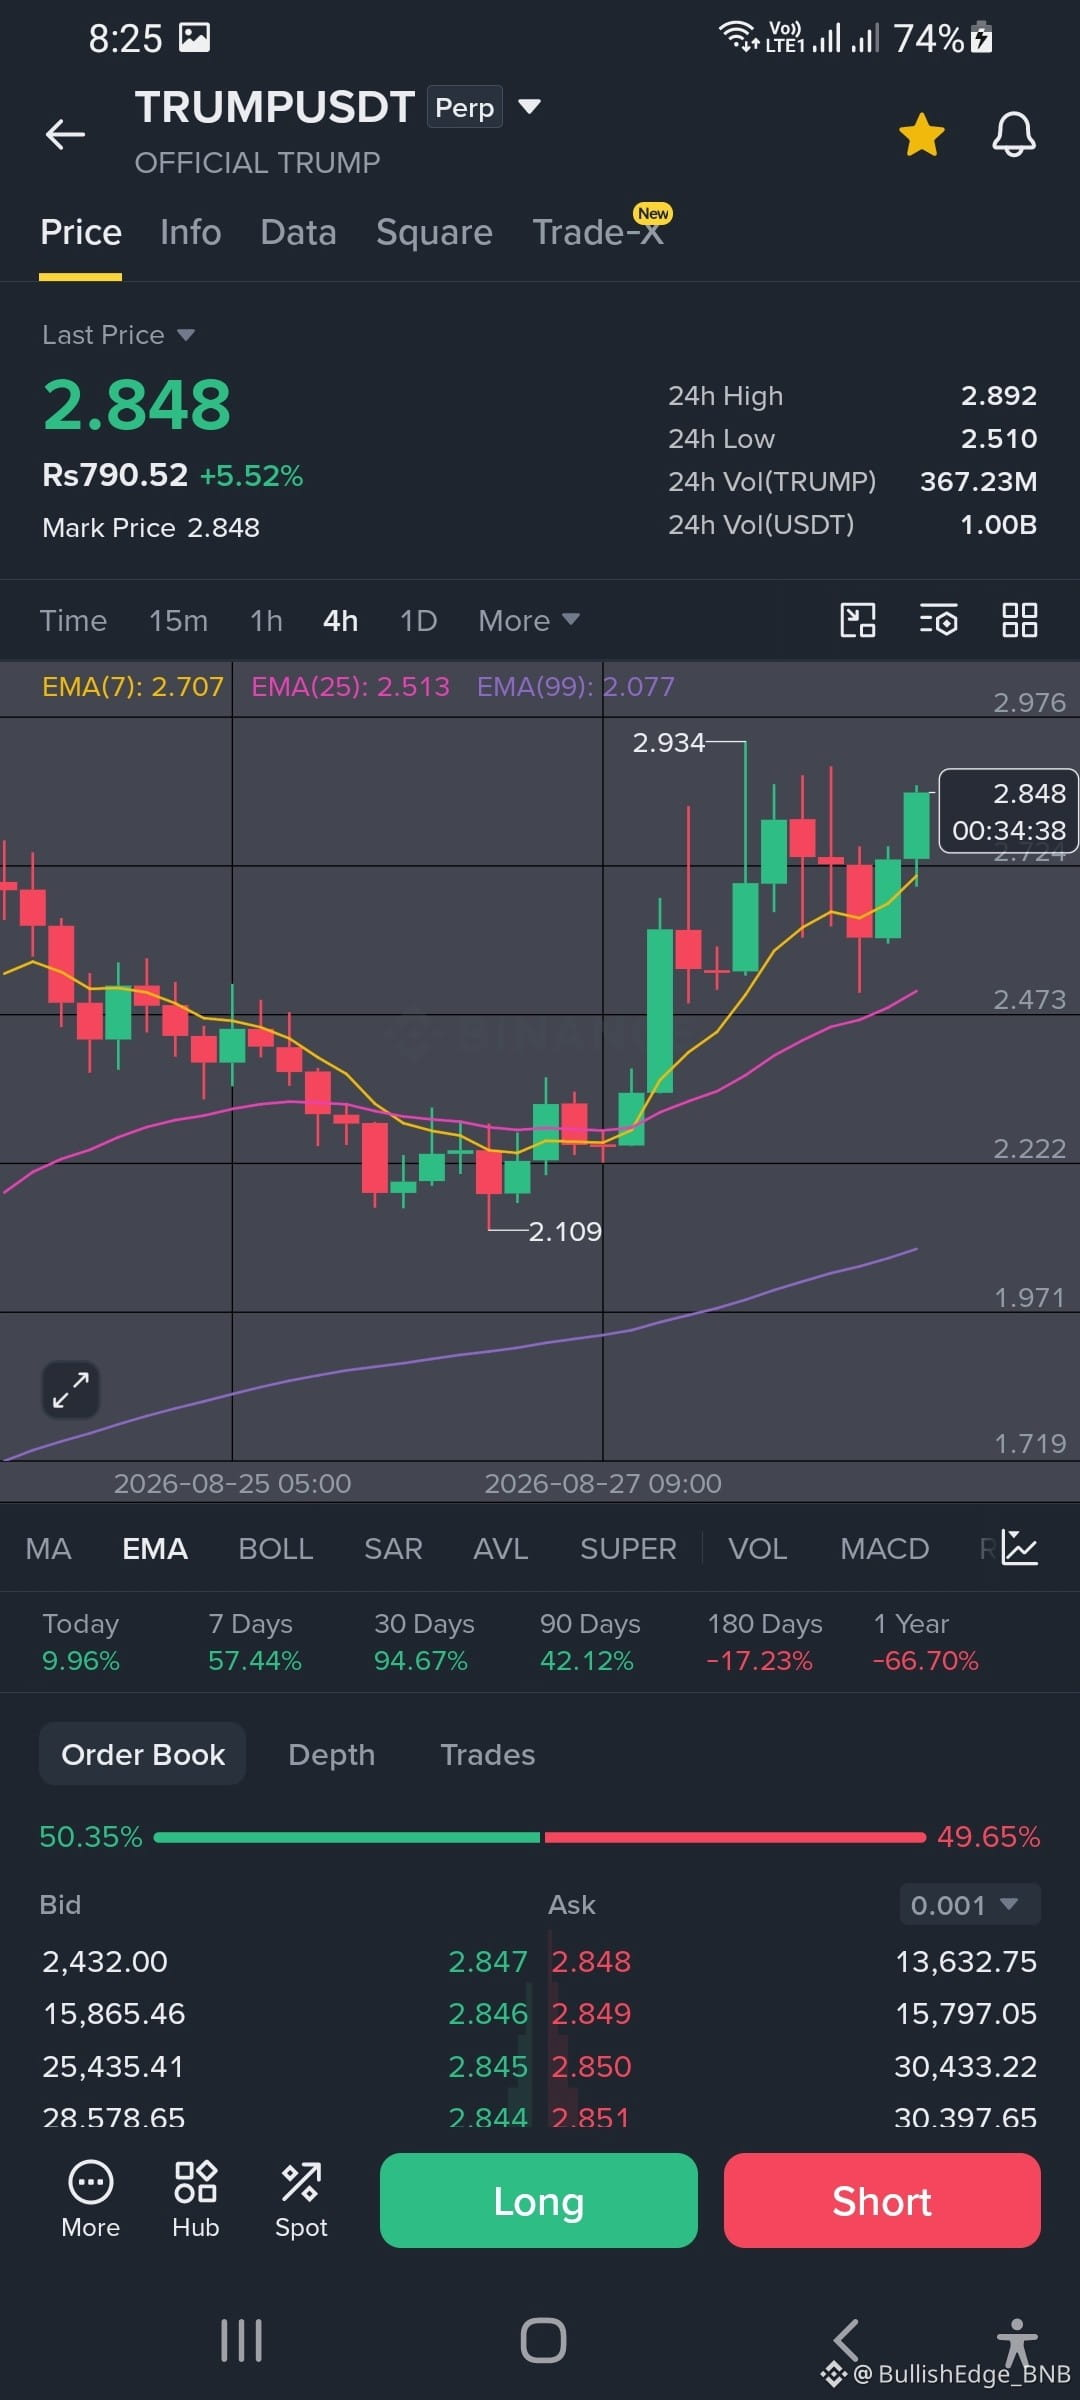This screenshot has height=2400, width=1080.
Task: Open the Trades tab
Action: click(x=488, y=1754)
